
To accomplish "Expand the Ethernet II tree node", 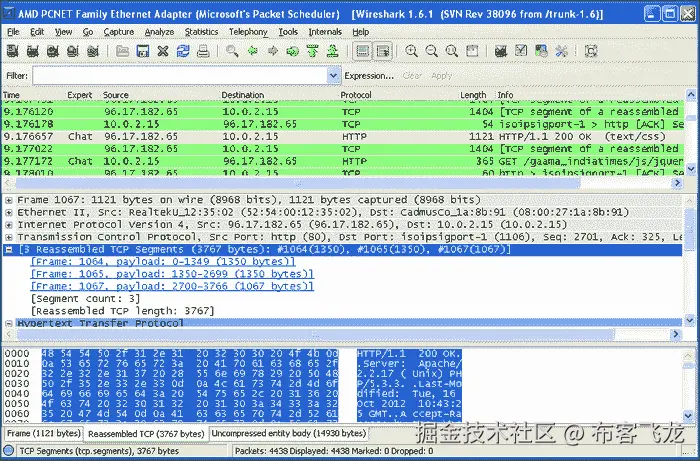I will (8, 213).
